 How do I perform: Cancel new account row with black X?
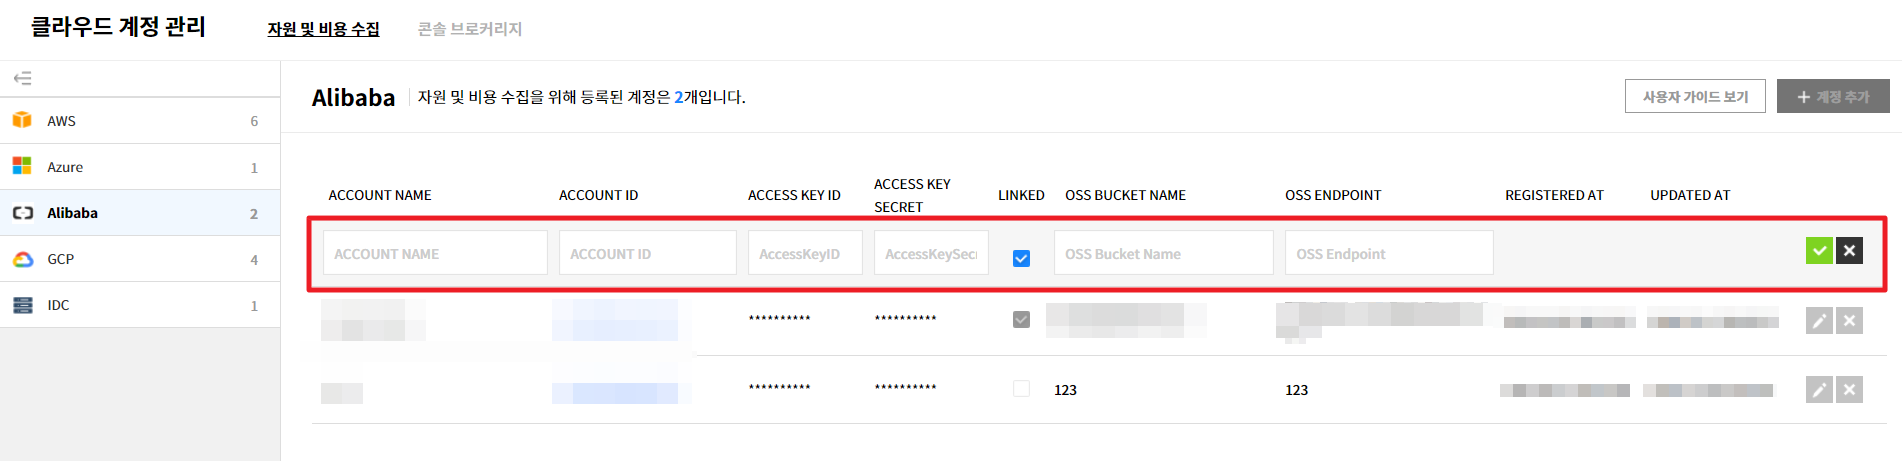[x=1850, y=251]
